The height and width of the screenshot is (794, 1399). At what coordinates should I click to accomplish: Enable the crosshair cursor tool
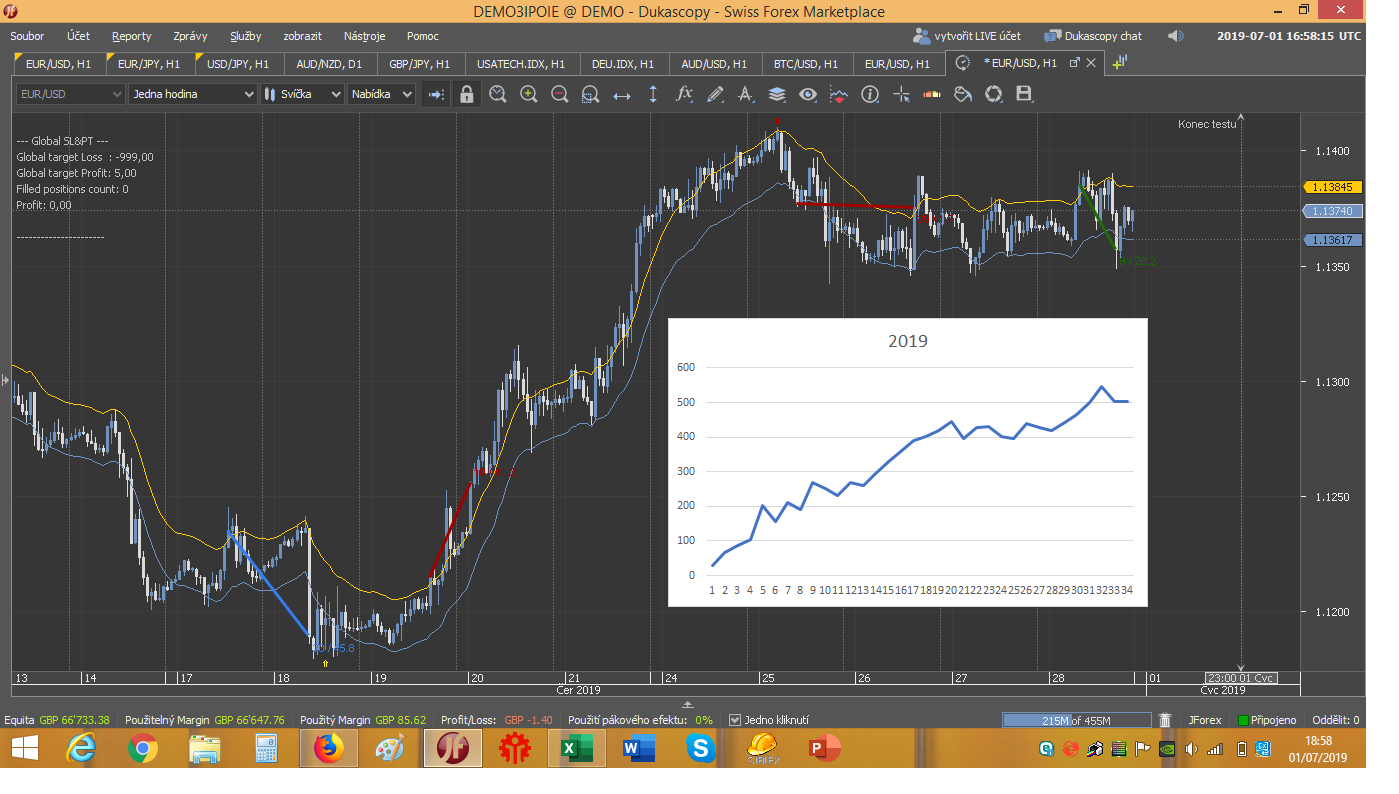click(x=901, y=94)
